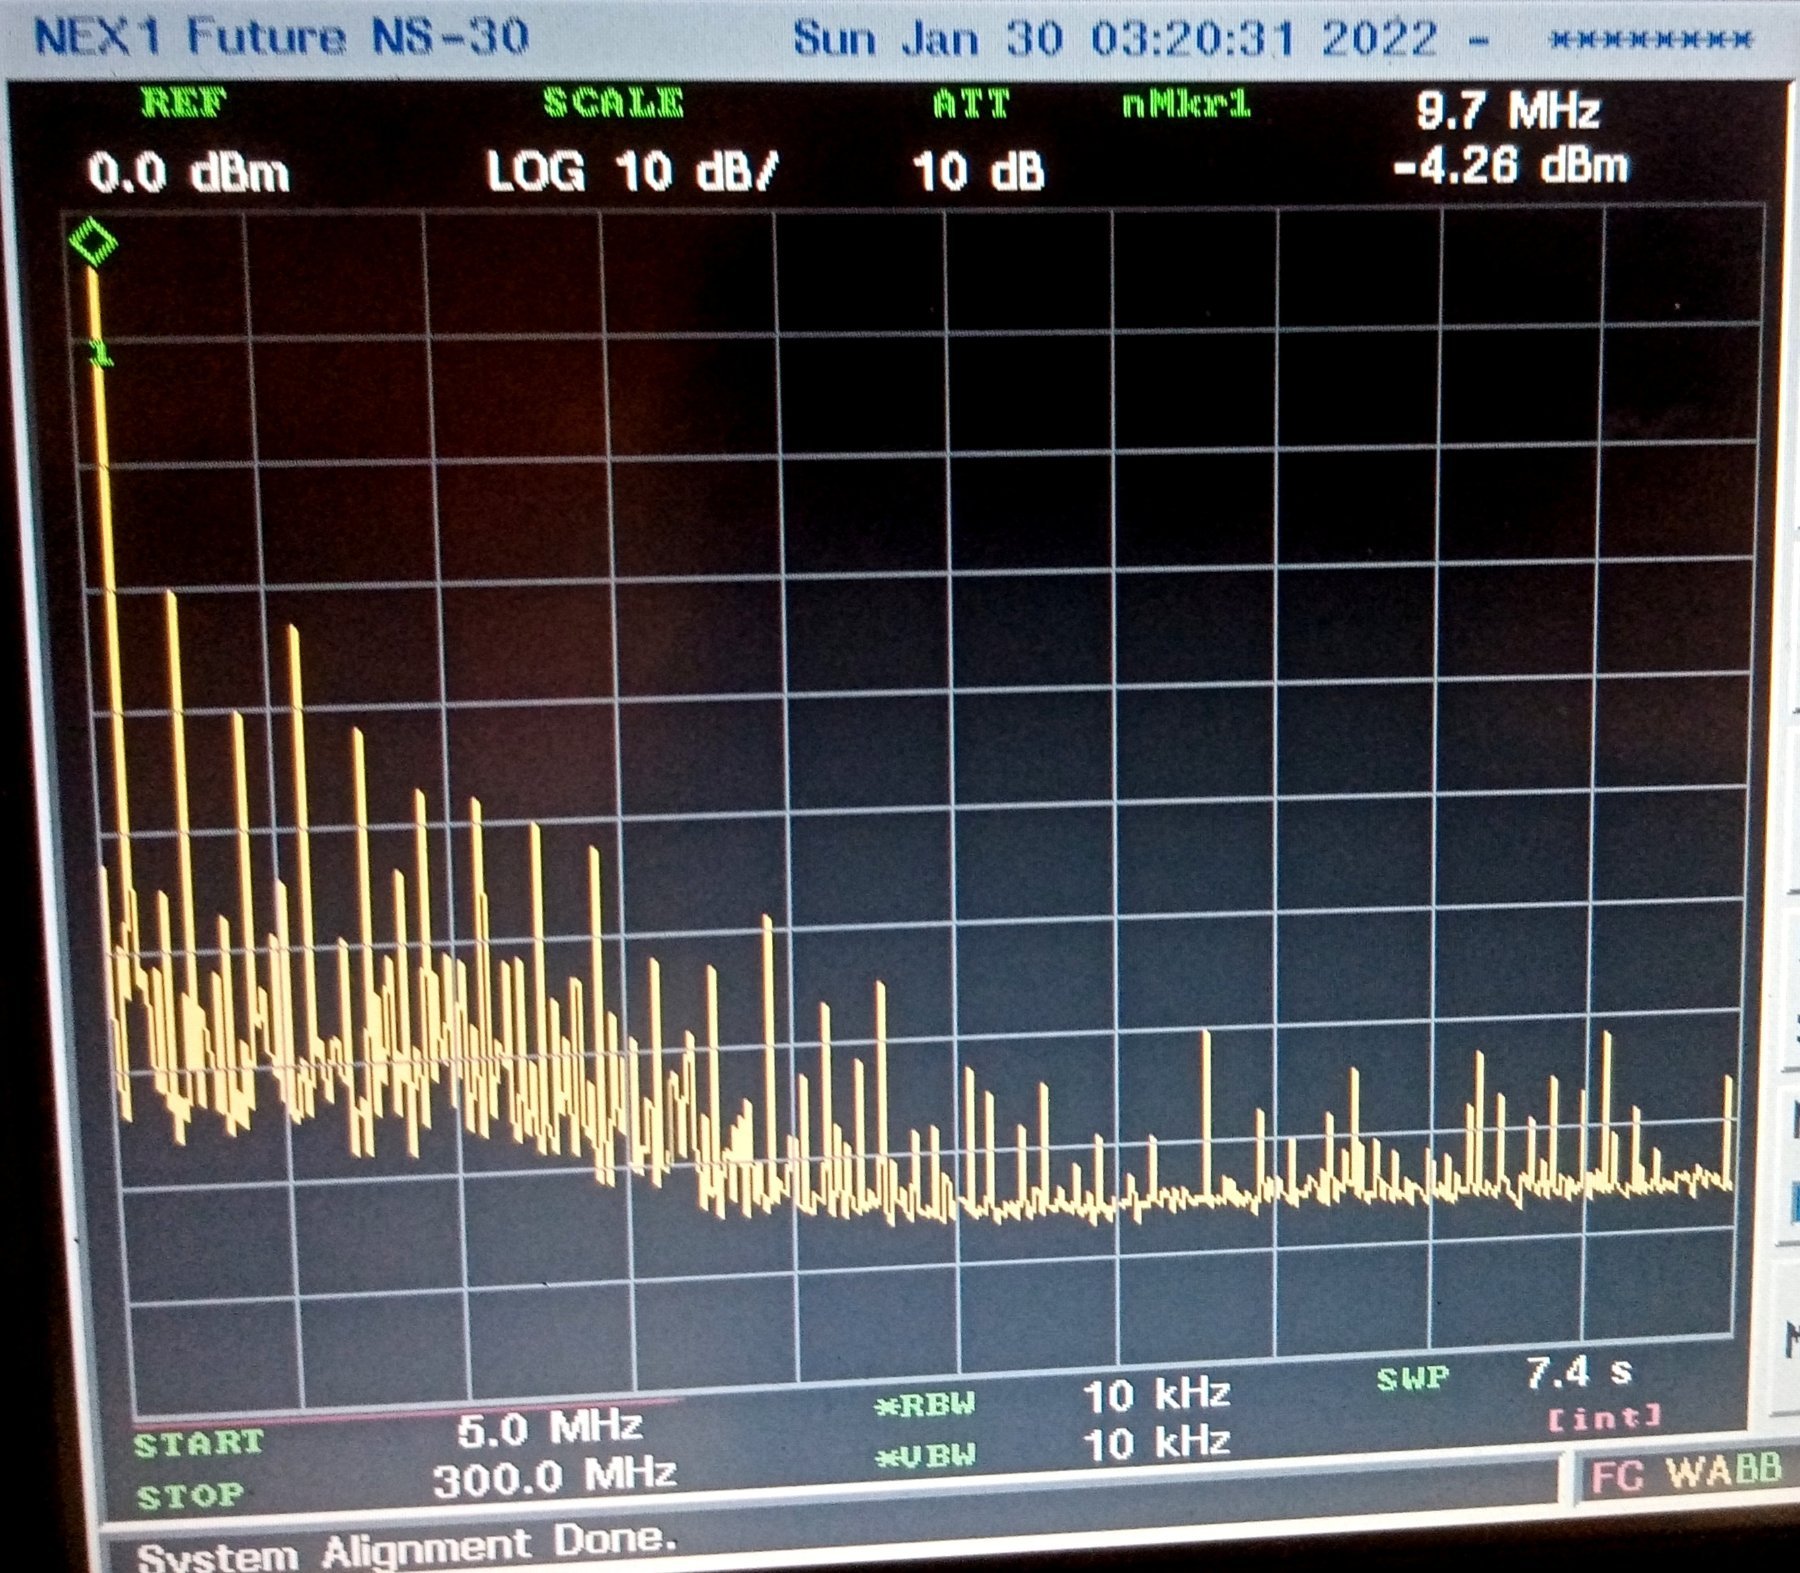Select the LOG 10 dB/ scale value
Screen dimensions: 1800x1573
tap(632, 172)
